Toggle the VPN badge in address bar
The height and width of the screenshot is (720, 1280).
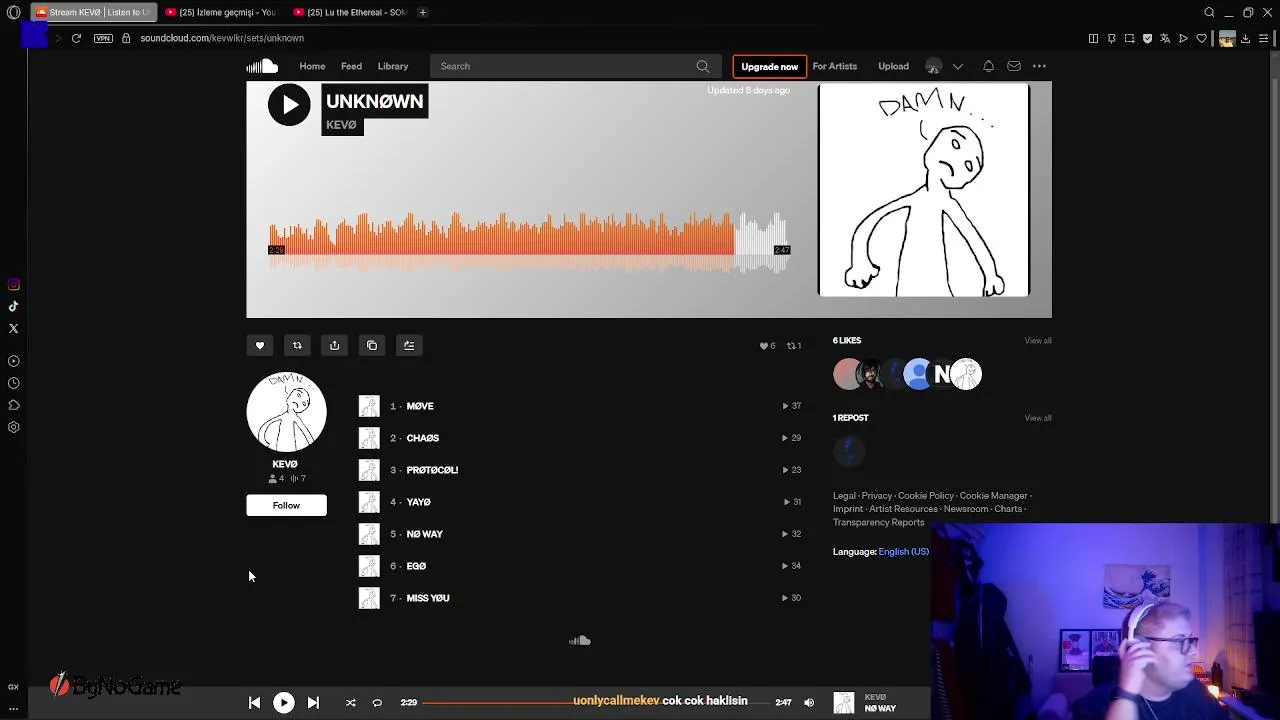pos(103,38)
